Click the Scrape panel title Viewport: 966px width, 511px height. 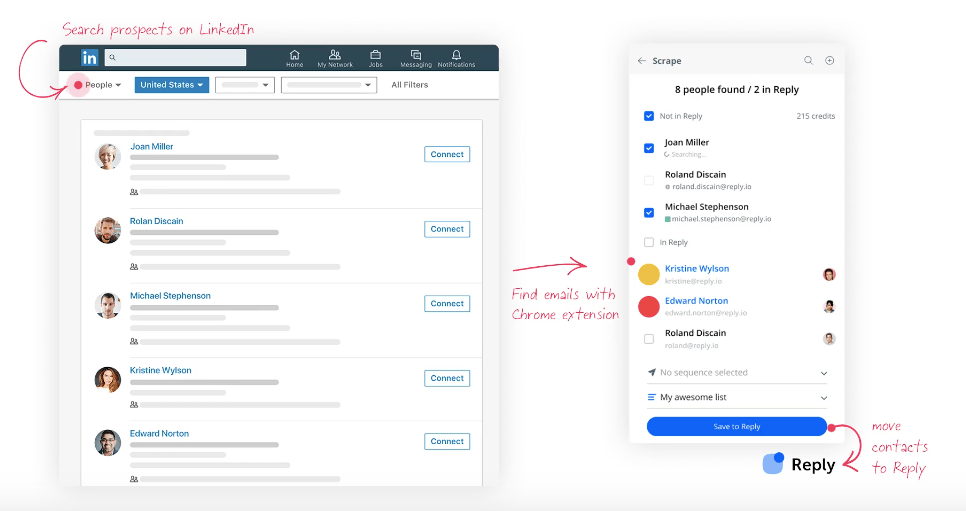point(667,61)
